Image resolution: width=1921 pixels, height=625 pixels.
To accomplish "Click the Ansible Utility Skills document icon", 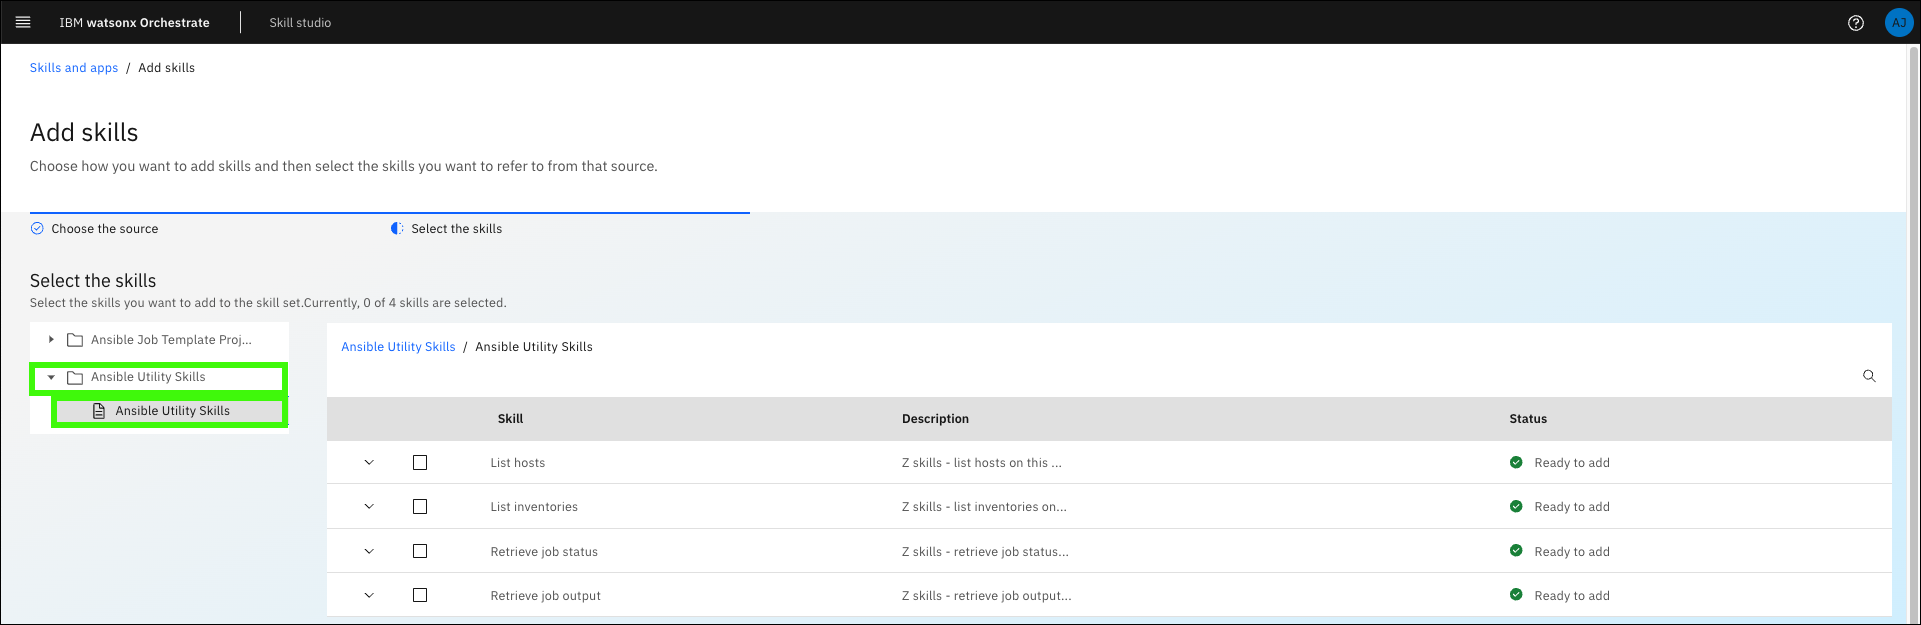I will pyautogui.click(x=99, y=411).
